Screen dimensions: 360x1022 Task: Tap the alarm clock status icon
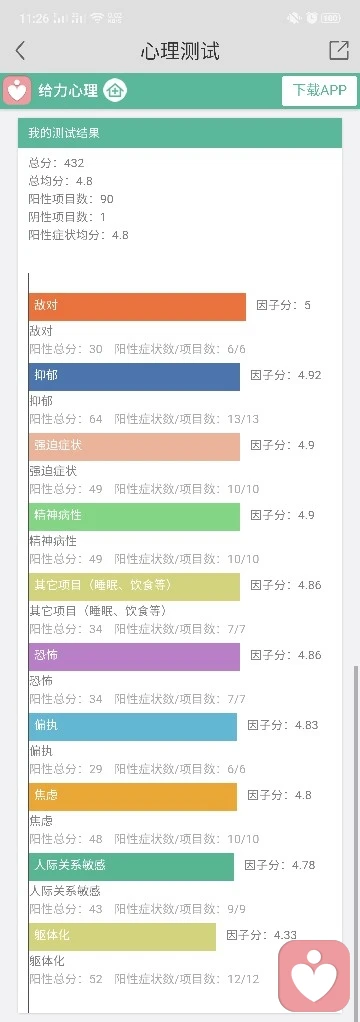(x=310, y=18)
